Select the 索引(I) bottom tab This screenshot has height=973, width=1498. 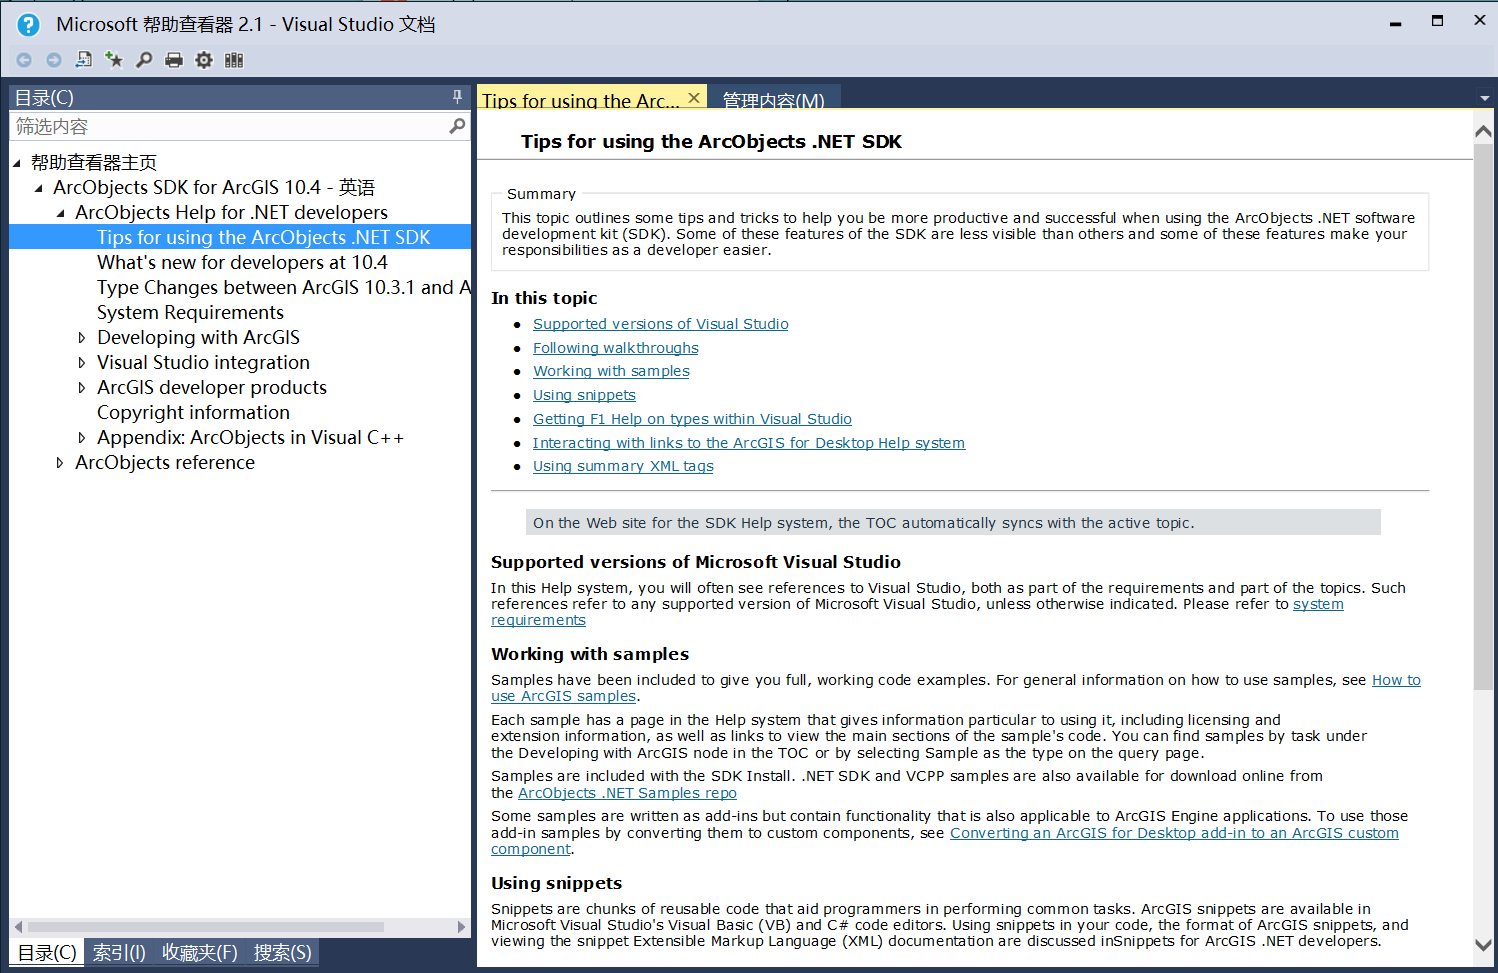tap(119, 953)
